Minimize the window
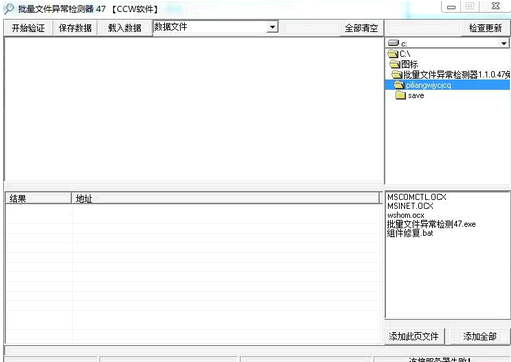The height and width of the screenshot is (362, 511). tap(452, 7)
